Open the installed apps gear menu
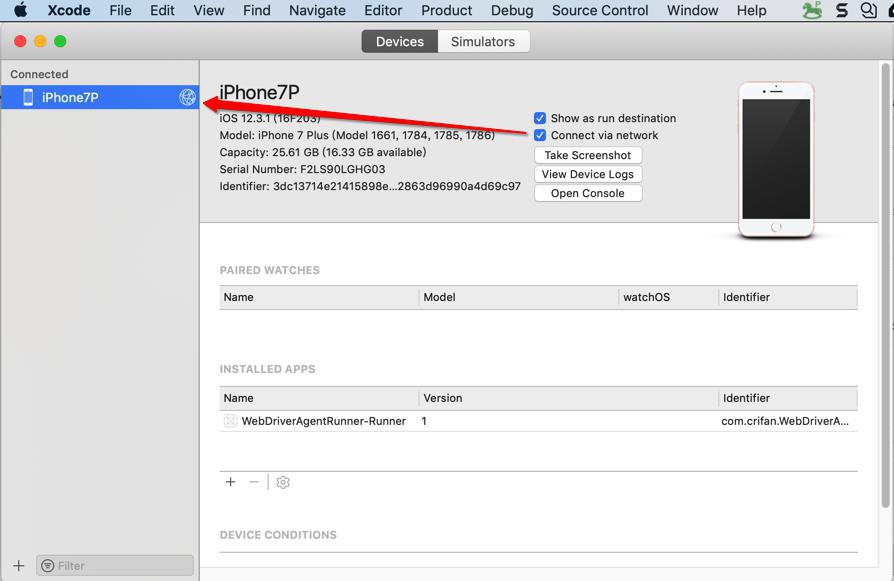 (x=283, y=482)
